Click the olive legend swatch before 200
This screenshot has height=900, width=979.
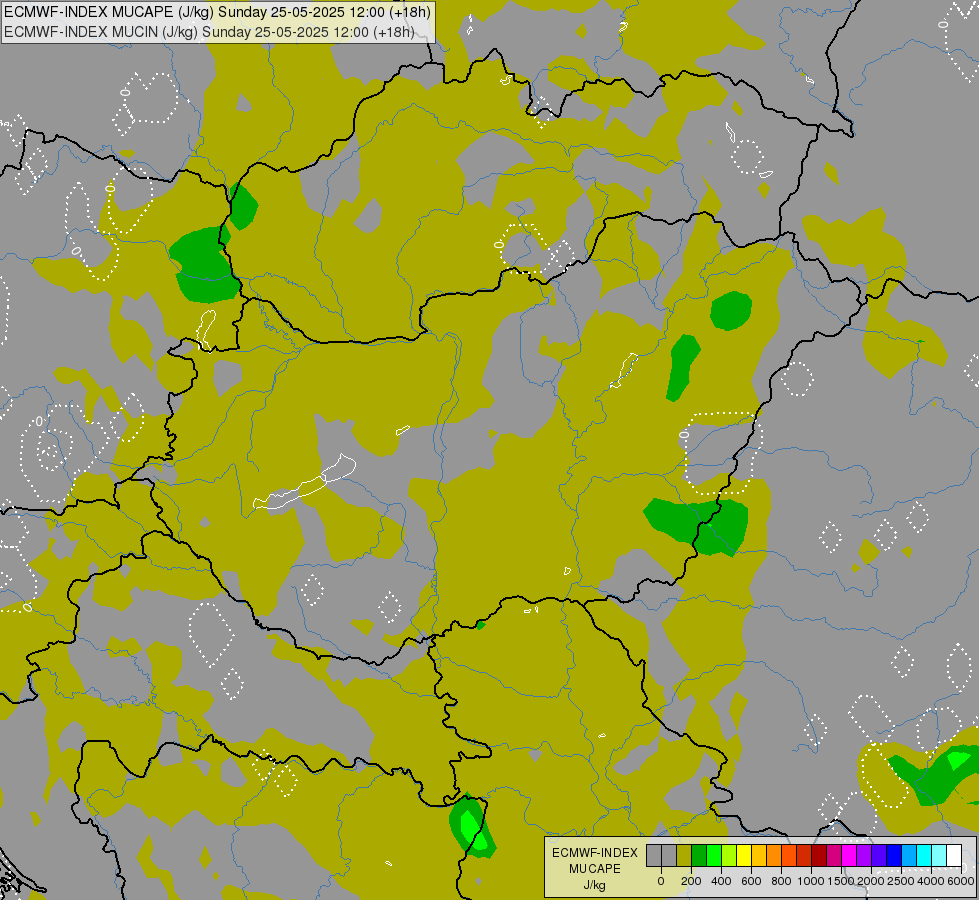(x=684, y=856)
